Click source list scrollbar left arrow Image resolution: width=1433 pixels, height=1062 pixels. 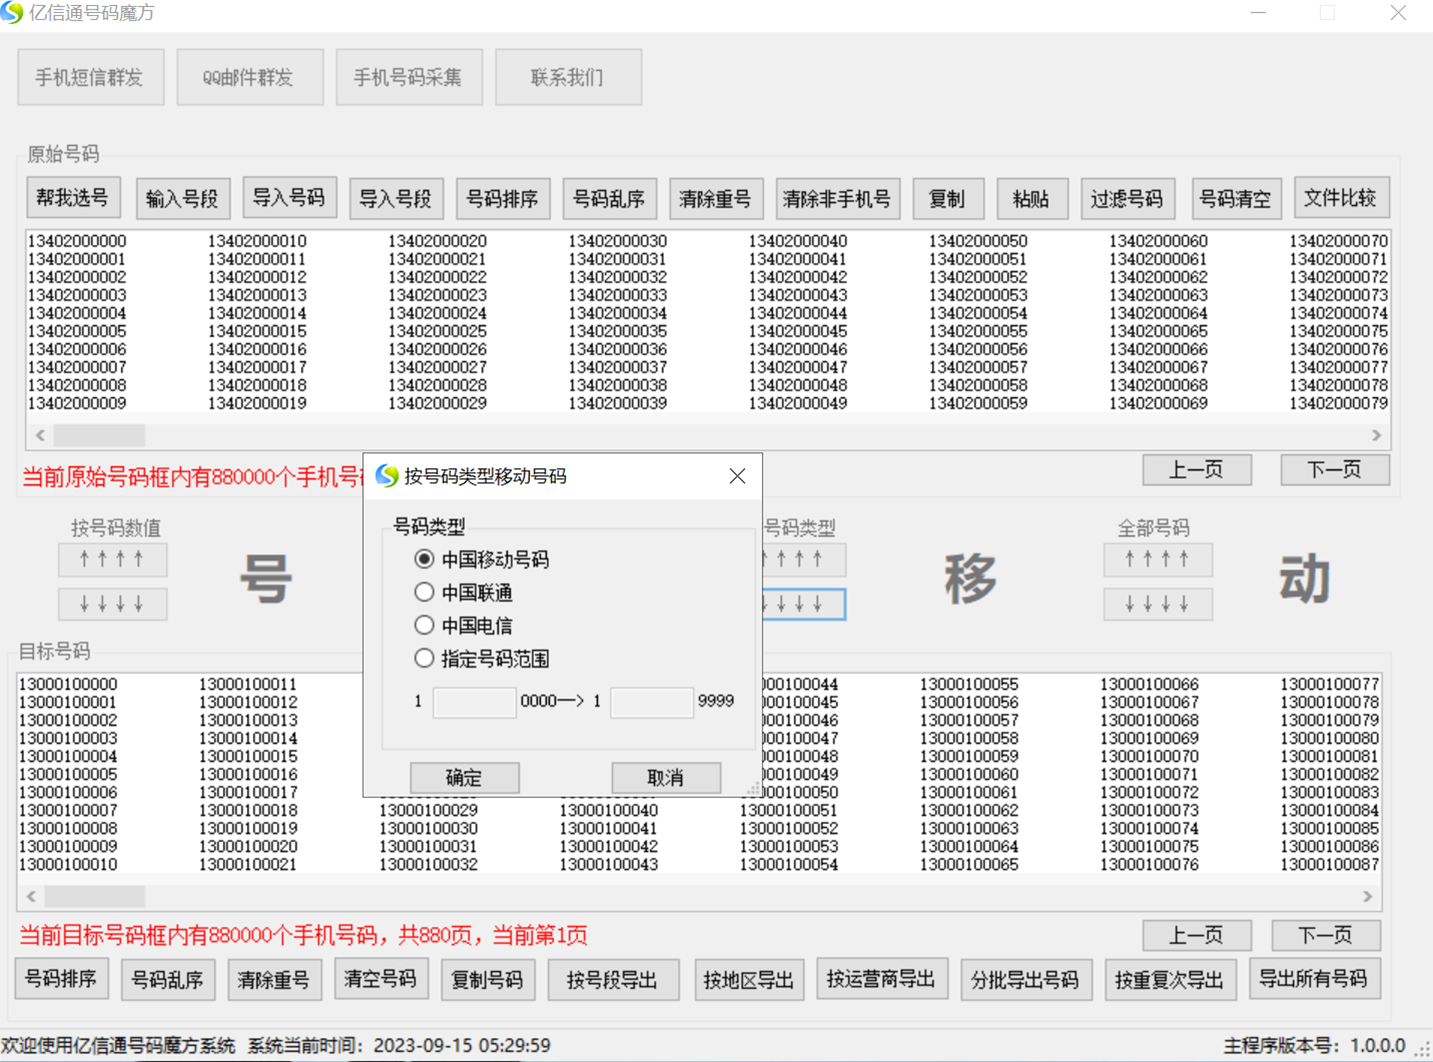tap(40, 435)
